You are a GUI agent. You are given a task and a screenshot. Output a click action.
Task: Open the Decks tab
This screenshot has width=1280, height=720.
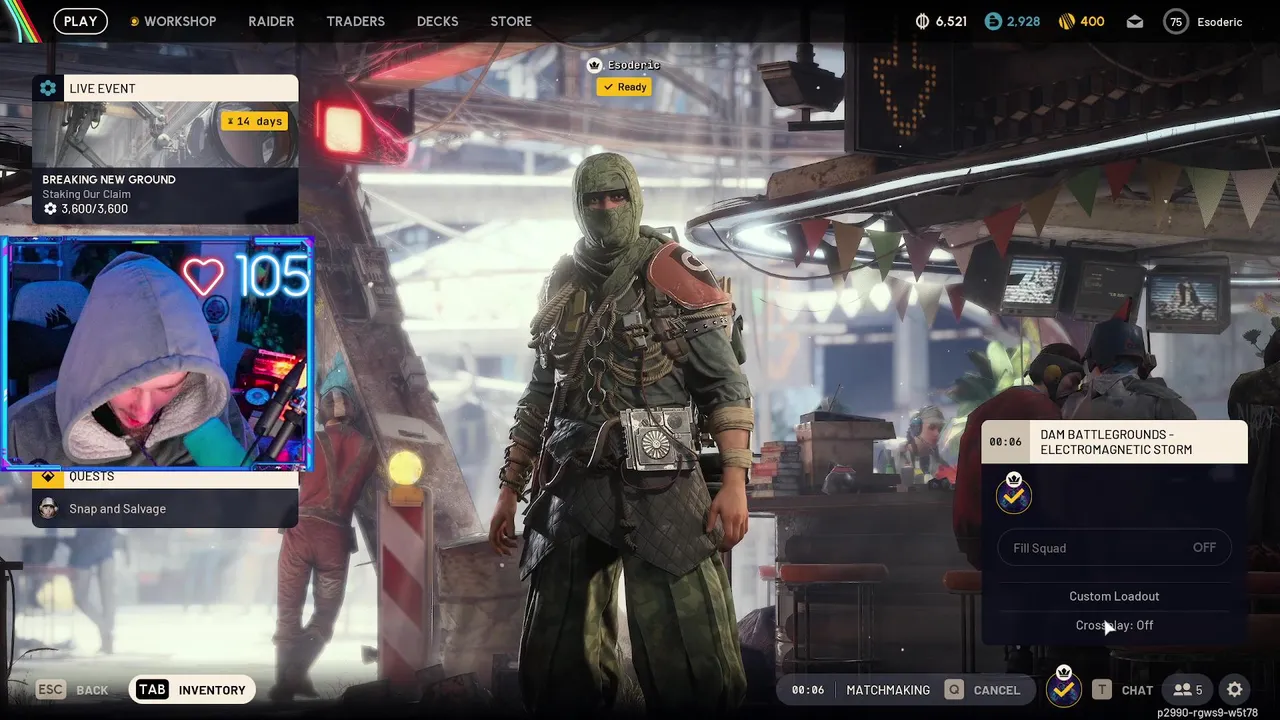(437, 21)
